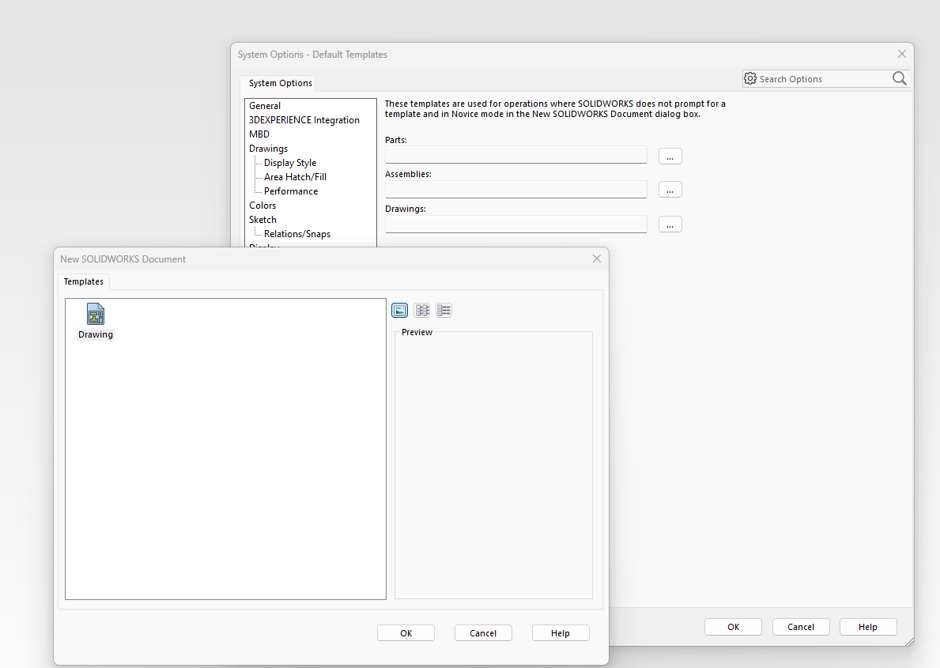Screen dimensions: 940x668
Task: Select Relations/Snaps under Sketch
Action: coord(297,234)
